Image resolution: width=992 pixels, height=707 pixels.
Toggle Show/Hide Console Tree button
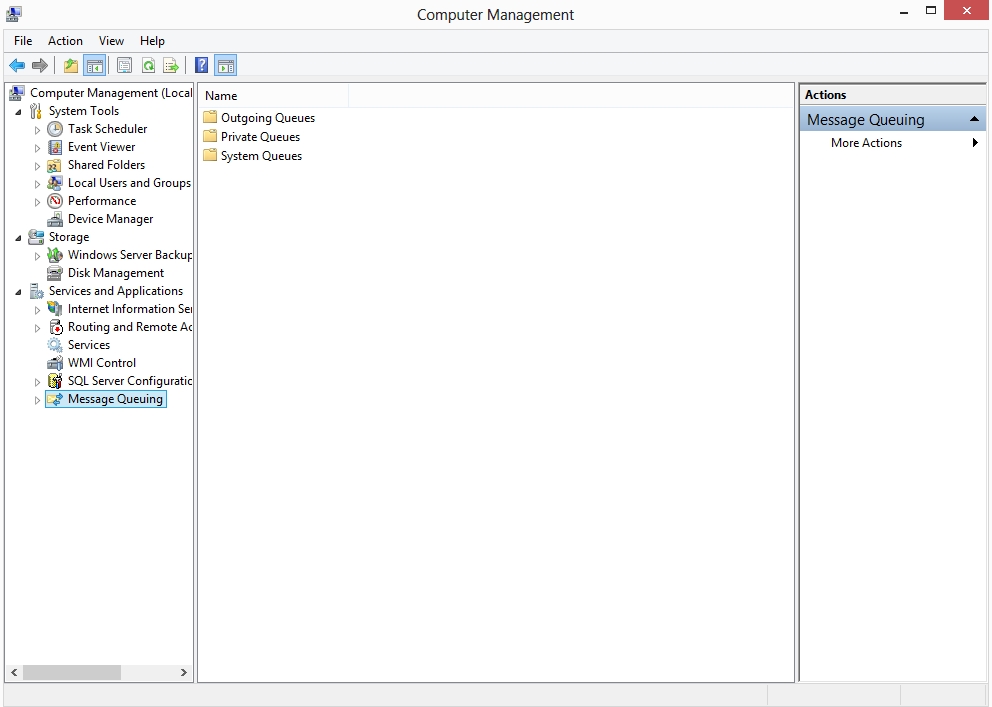95,65
